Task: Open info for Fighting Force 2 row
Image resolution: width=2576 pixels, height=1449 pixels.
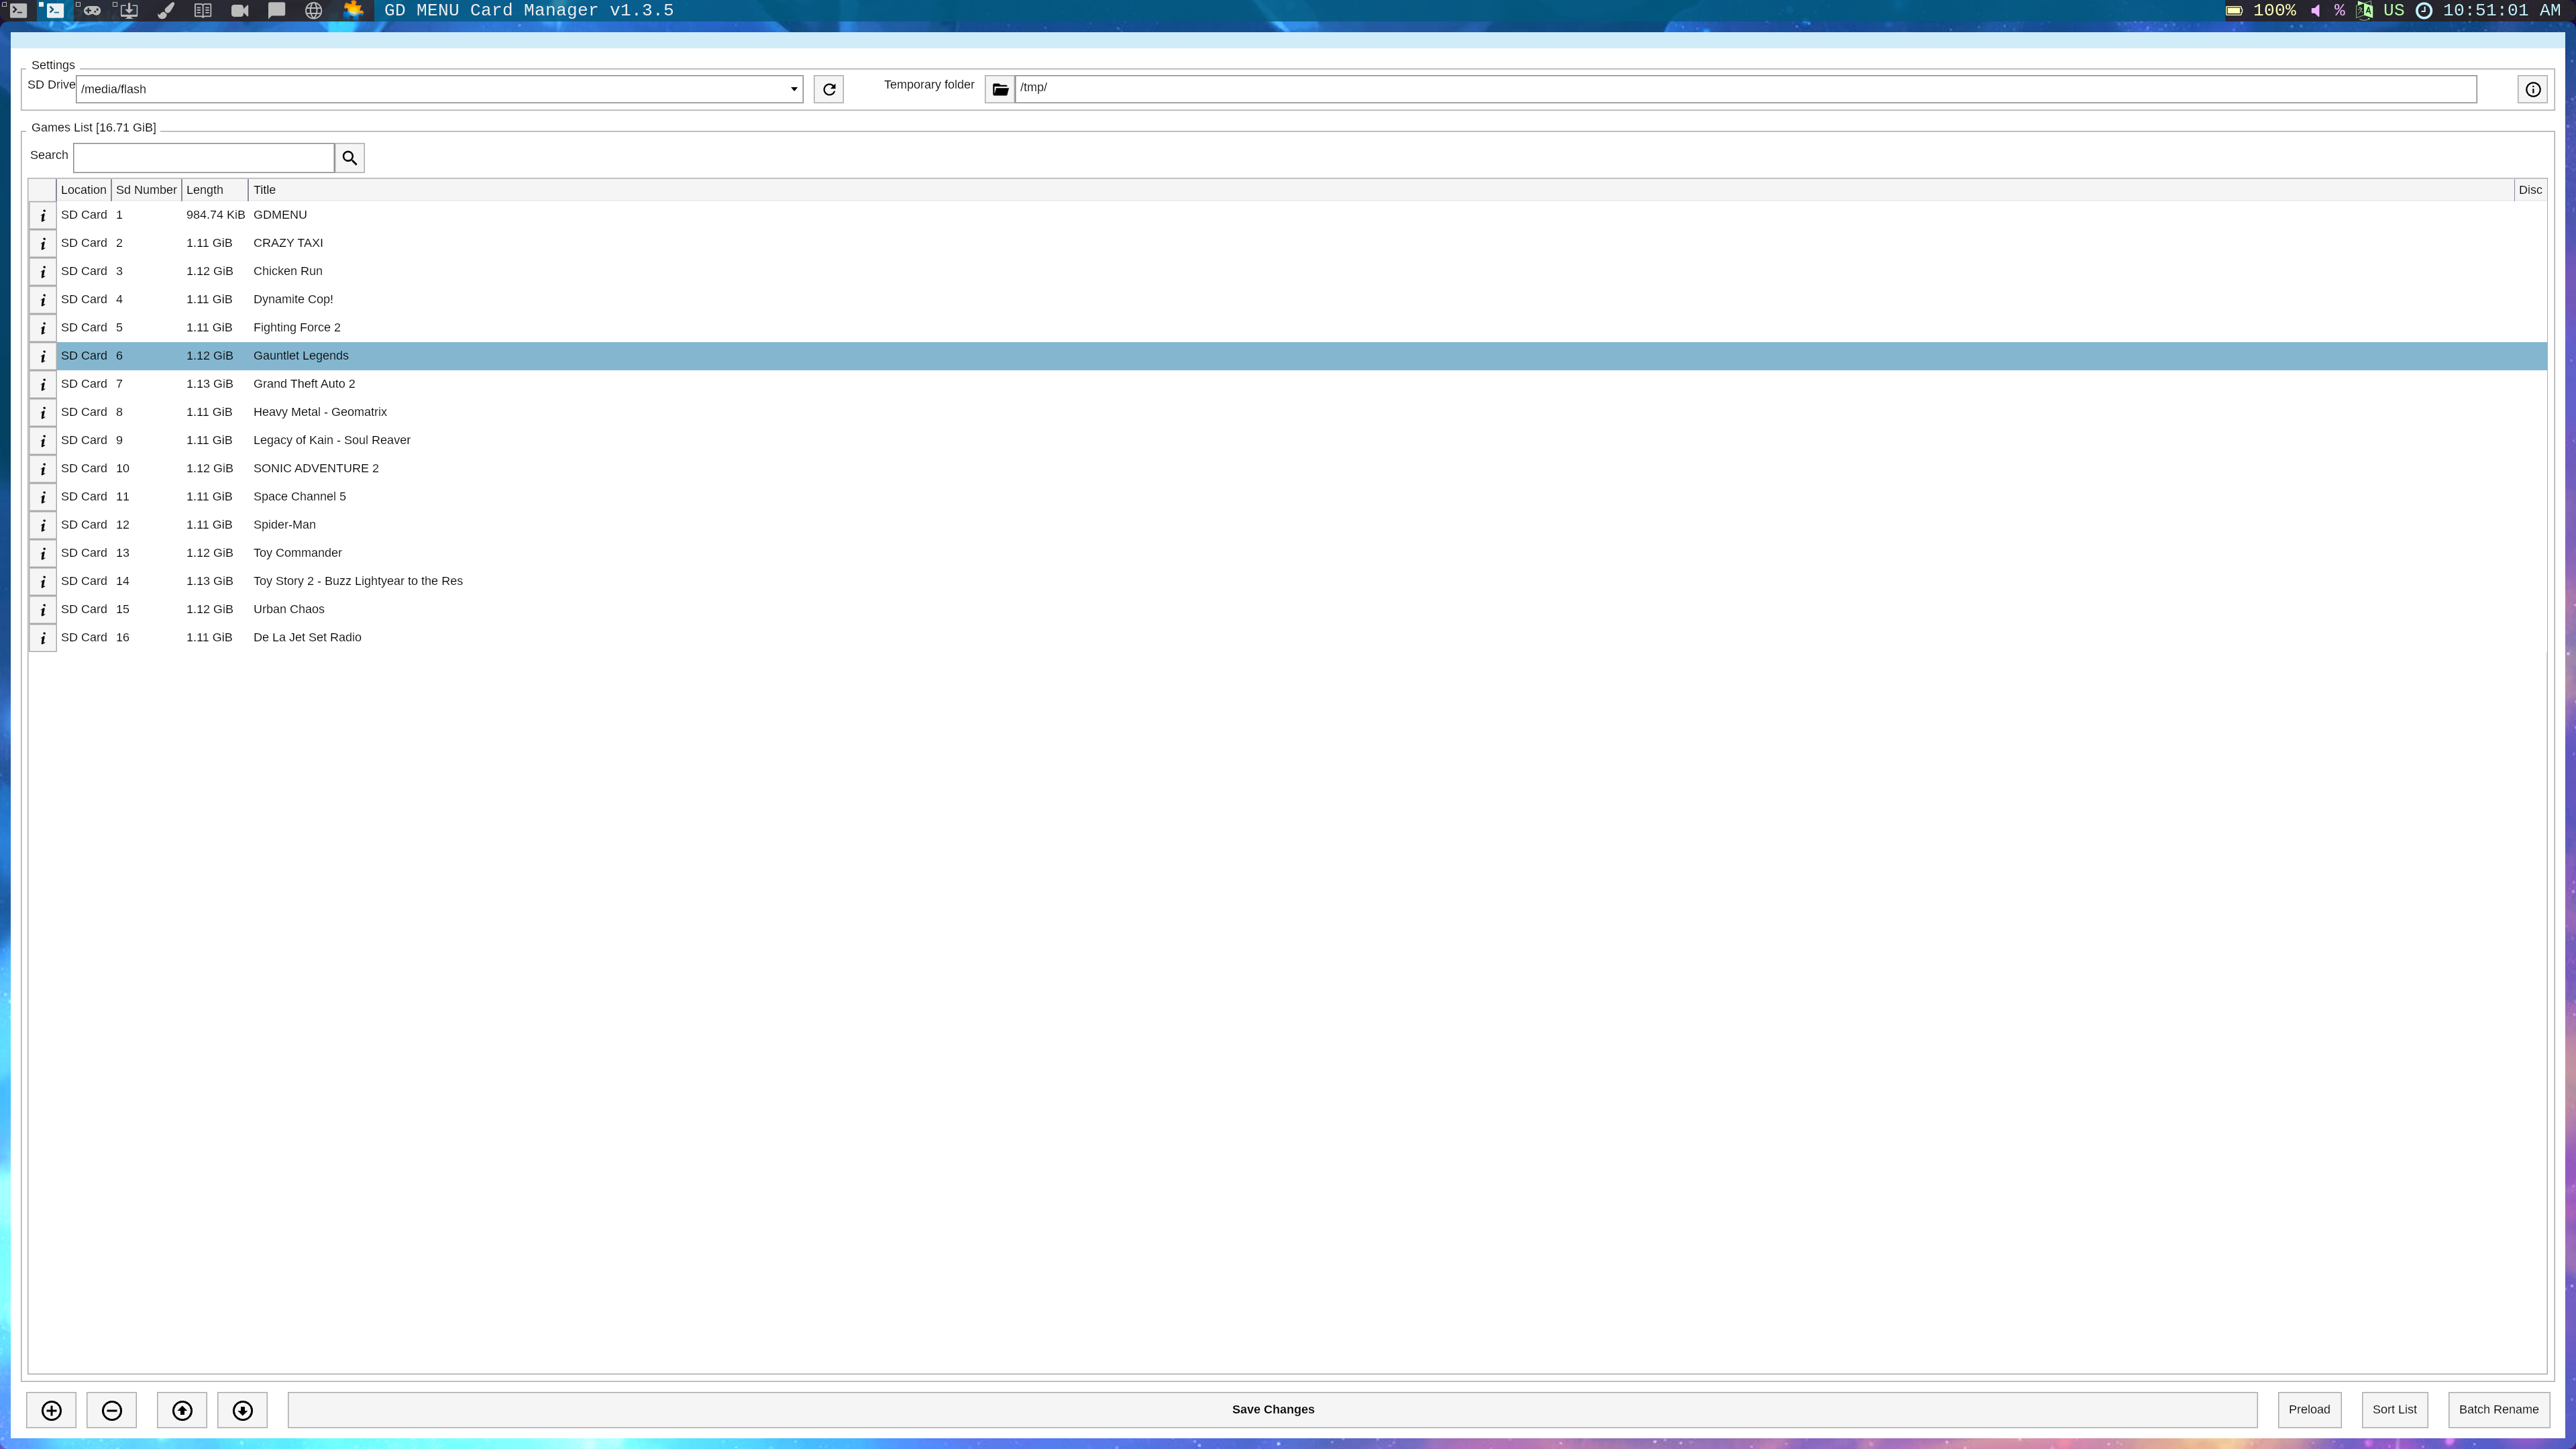Action: (x=43, y=327)
